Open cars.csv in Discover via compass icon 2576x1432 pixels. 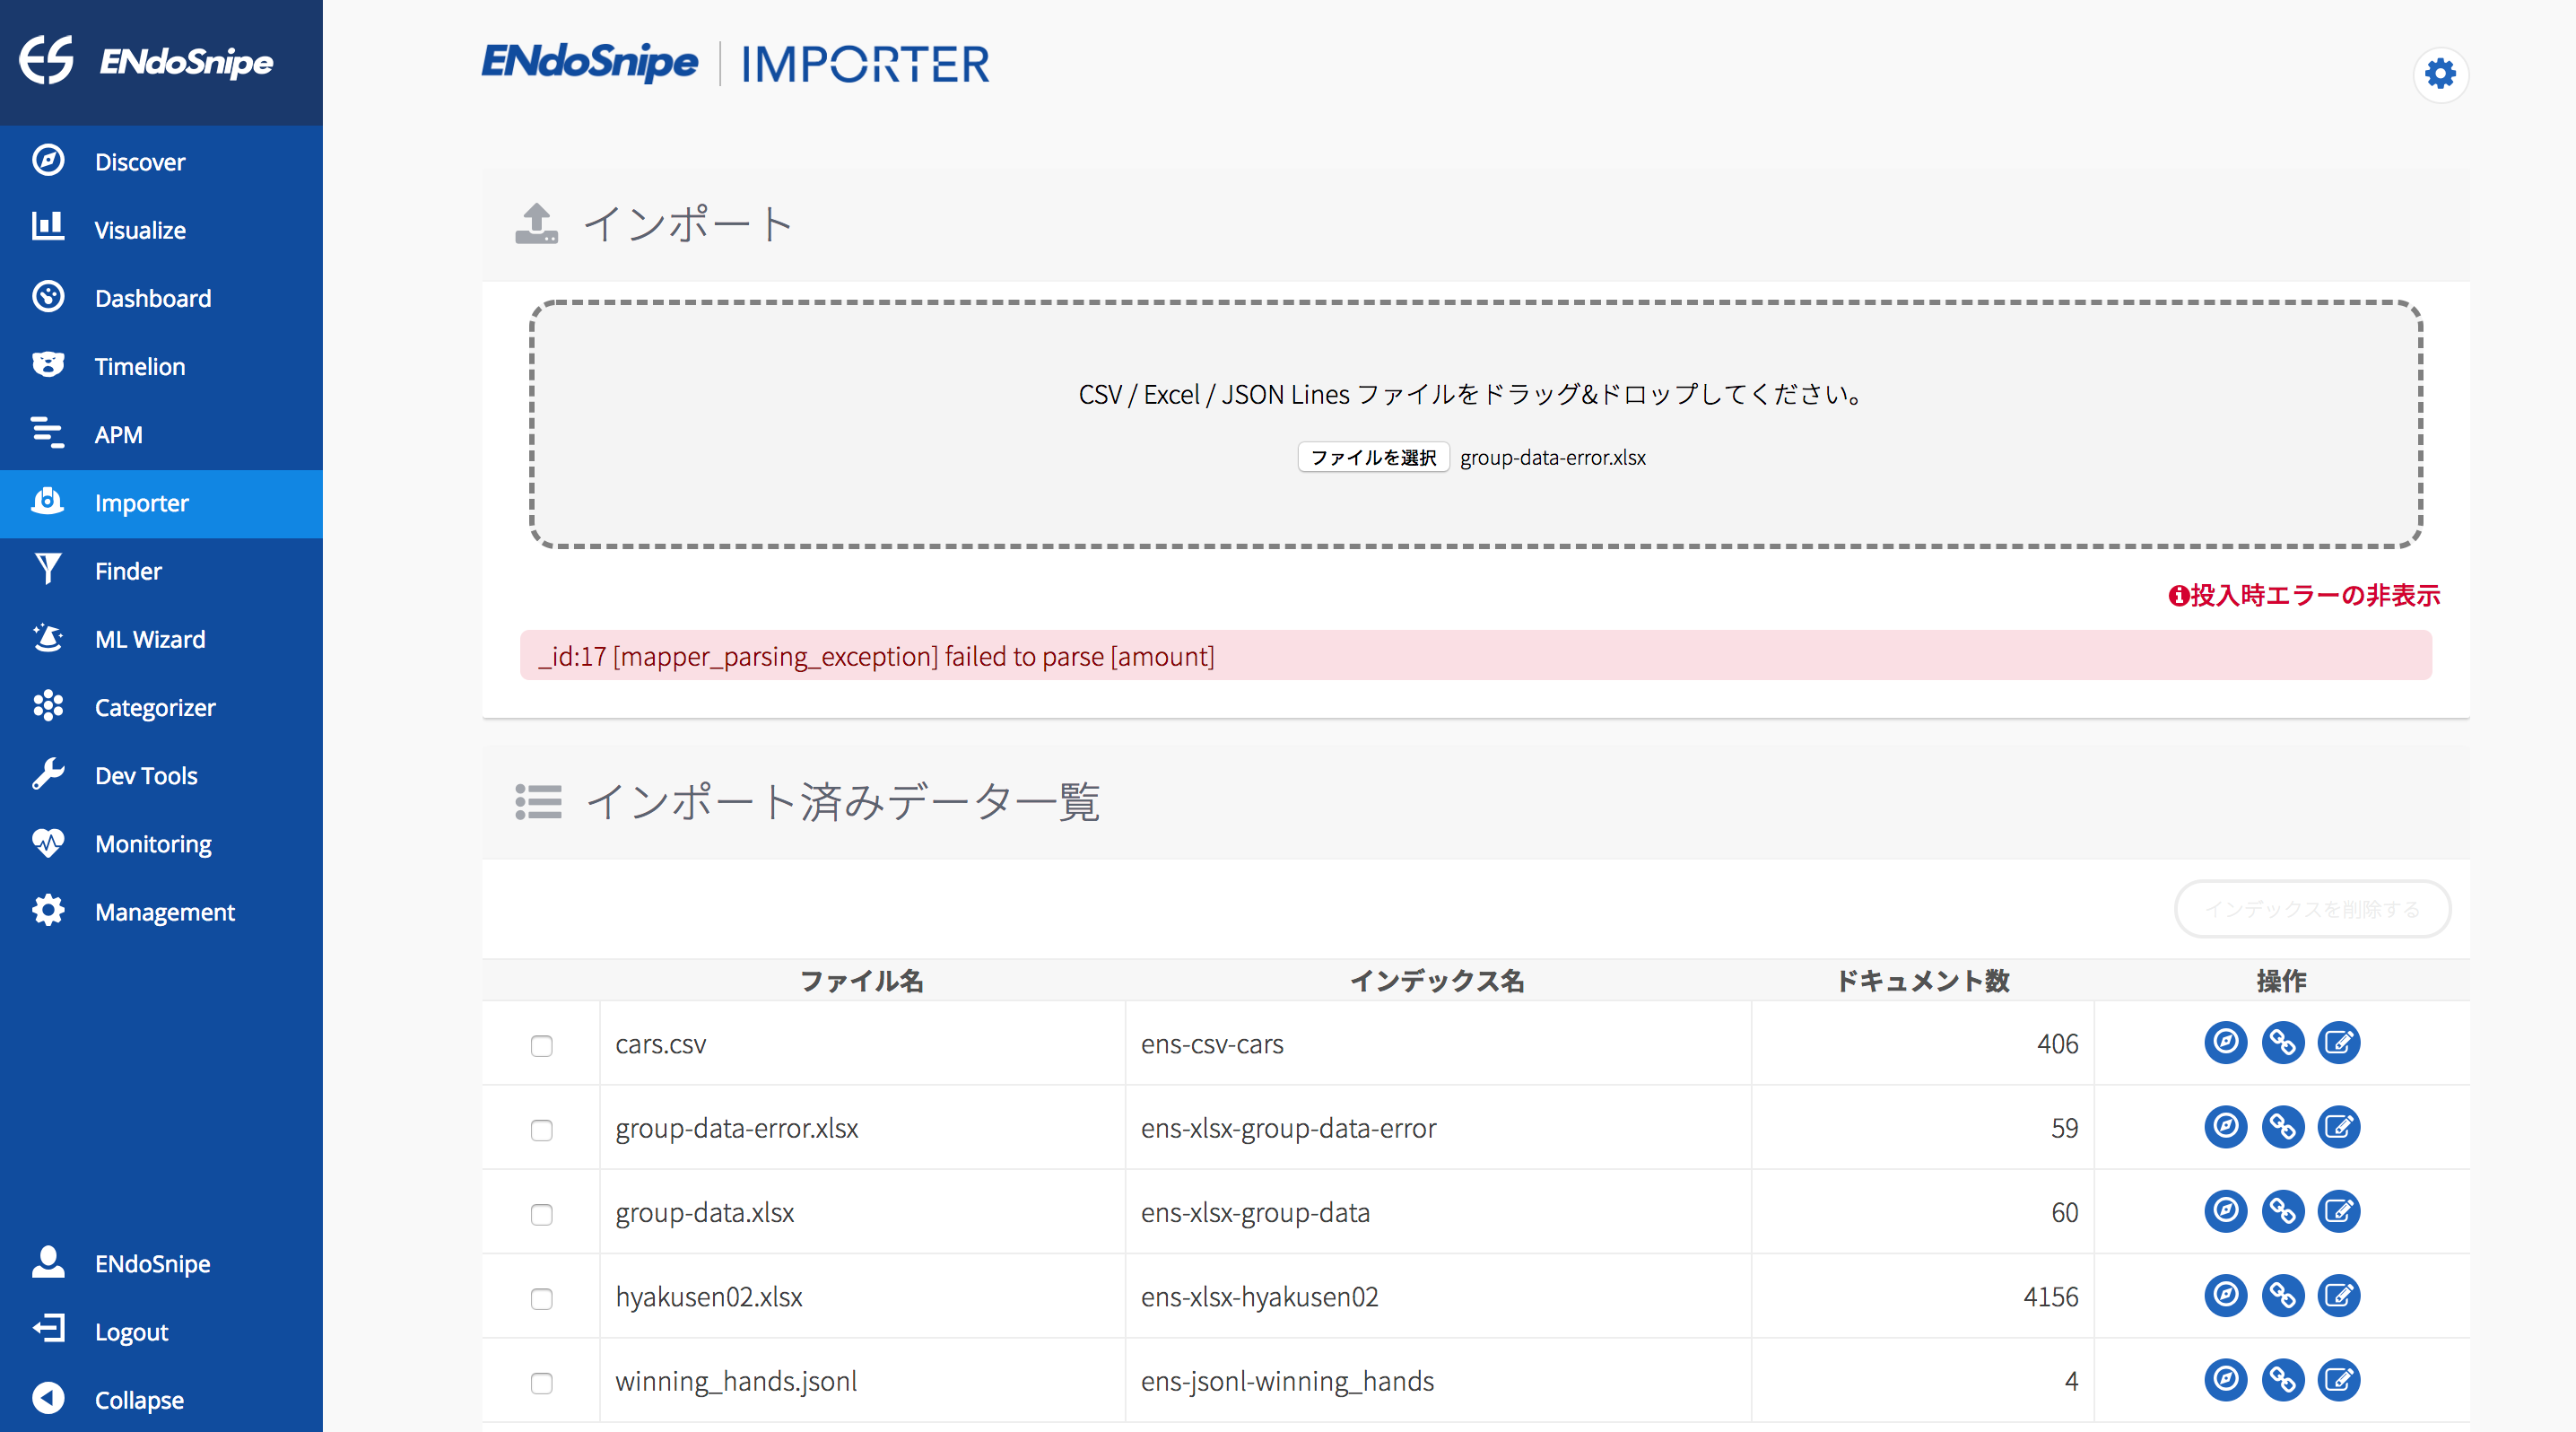2225,1043
